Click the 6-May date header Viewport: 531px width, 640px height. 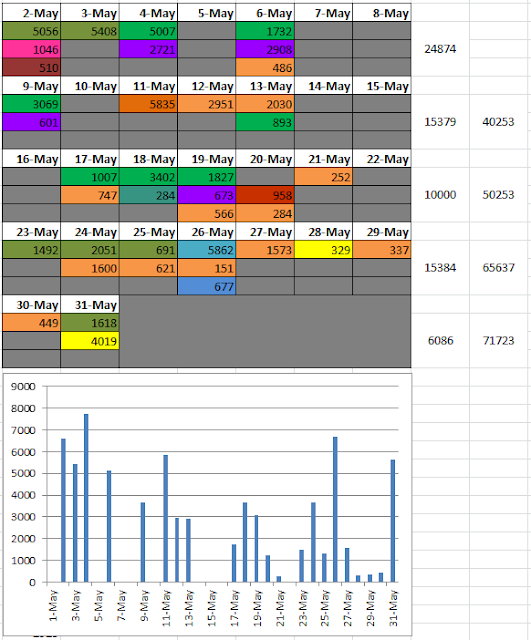[x=265, y=13]
